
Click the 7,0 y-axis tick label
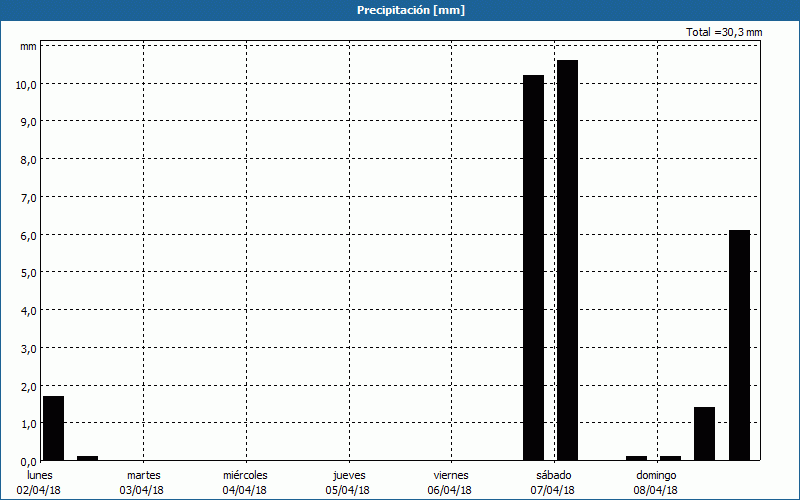[x=28, y=197]
